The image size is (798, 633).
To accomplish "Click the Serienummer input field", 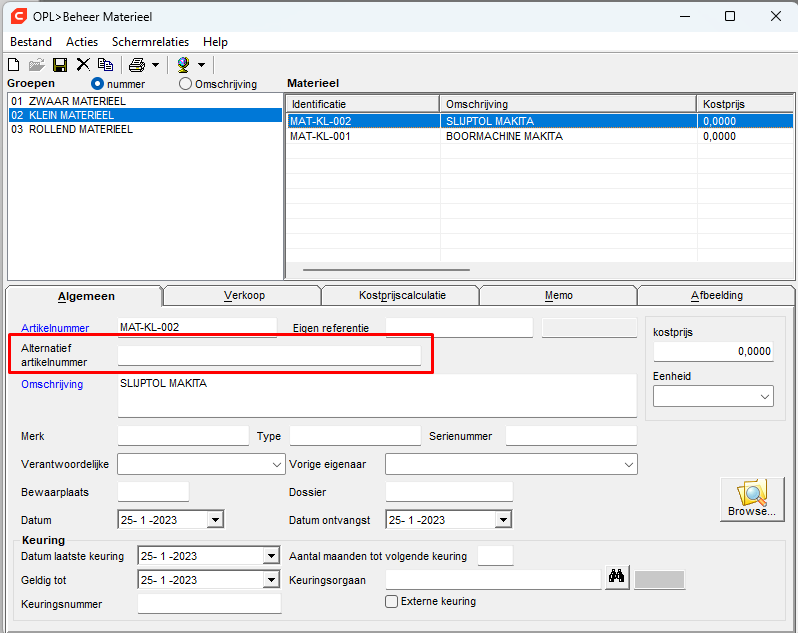I will coord(571,436).
